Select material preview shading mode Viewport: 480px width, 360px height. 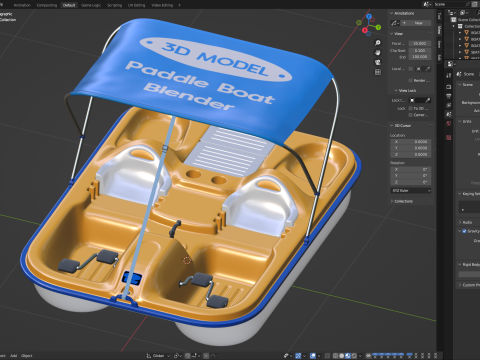coord(348,356)
